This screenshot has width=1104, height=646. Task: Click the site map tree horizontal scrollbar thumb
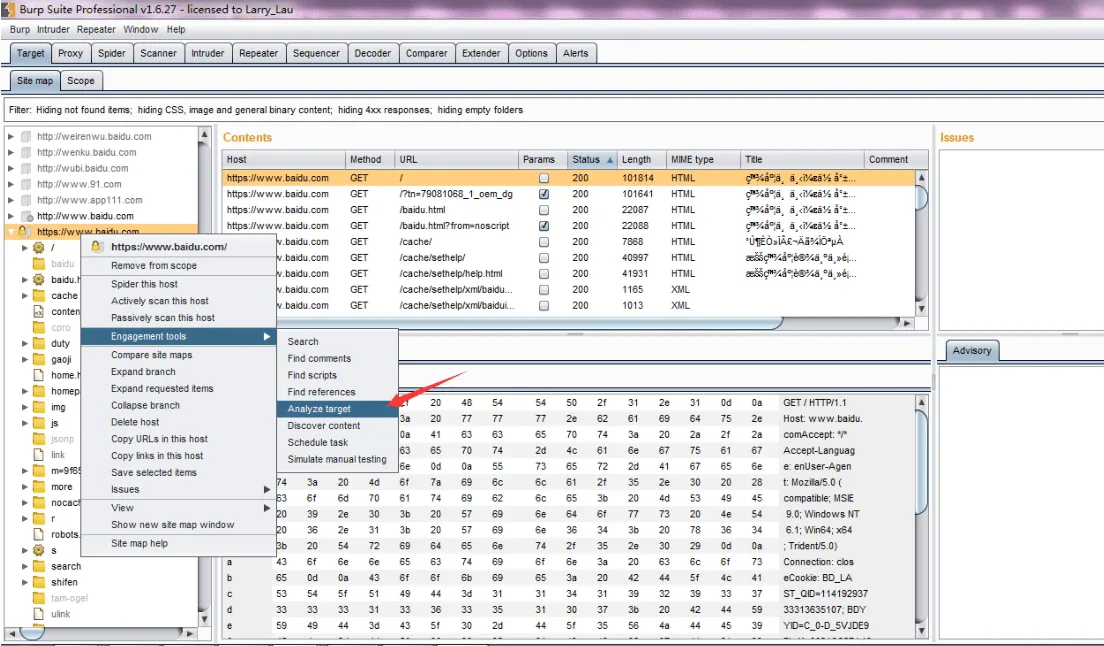[32, 633]
